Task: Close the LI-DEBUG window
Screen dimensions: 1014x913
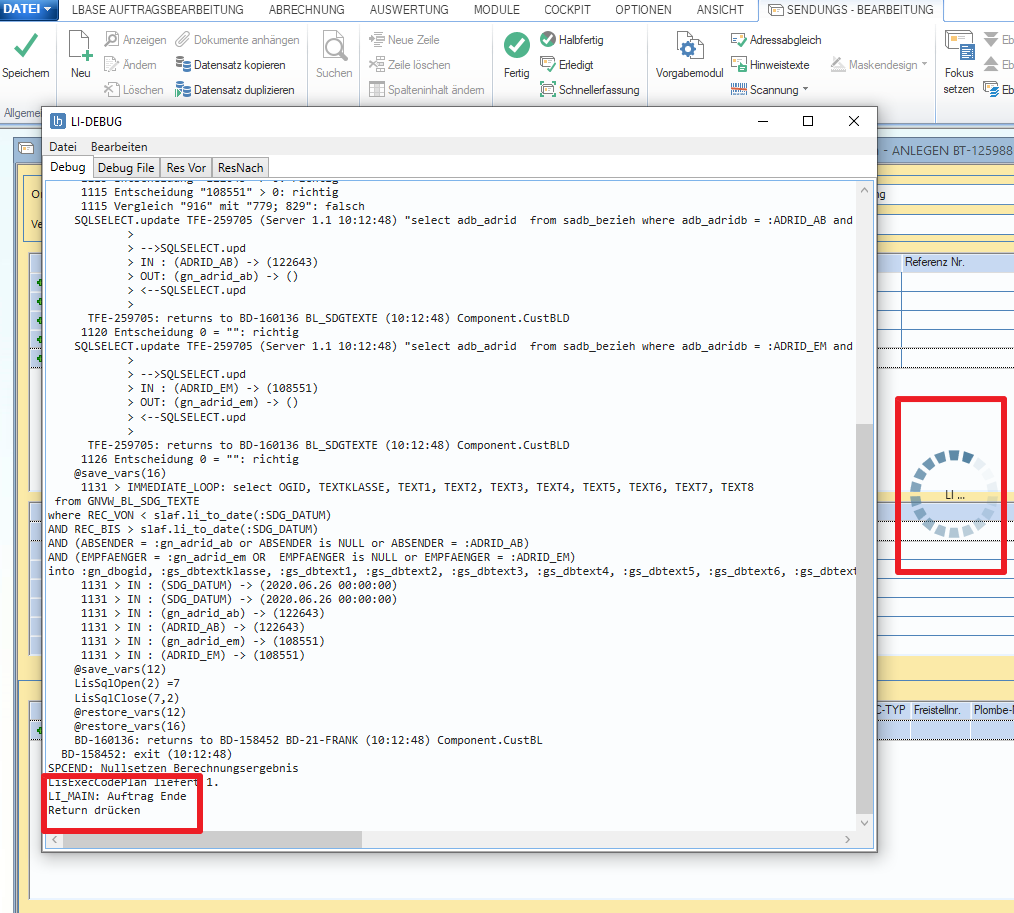Action: [x=854, y=122]
